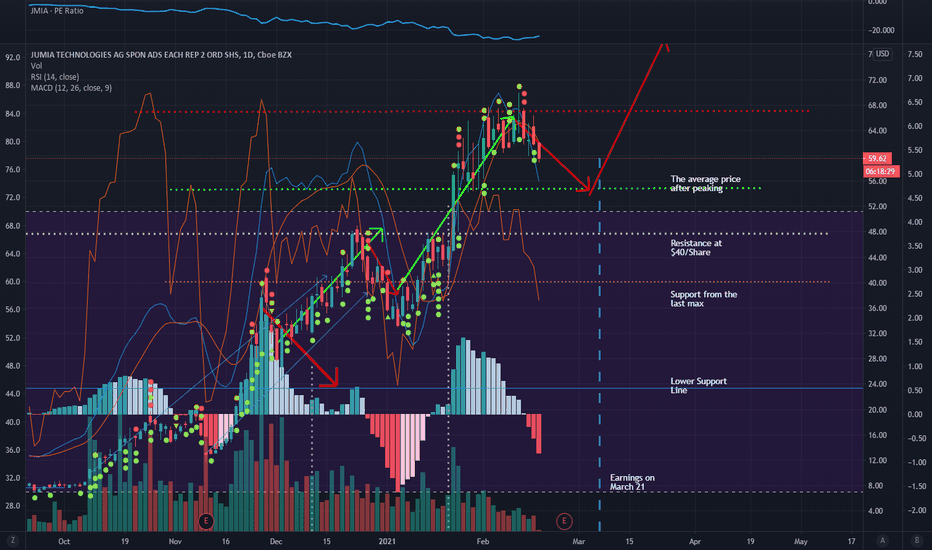The image size is (932, 550).
Task: Click the Oct label on the time axis
Action: pos(64,542)
